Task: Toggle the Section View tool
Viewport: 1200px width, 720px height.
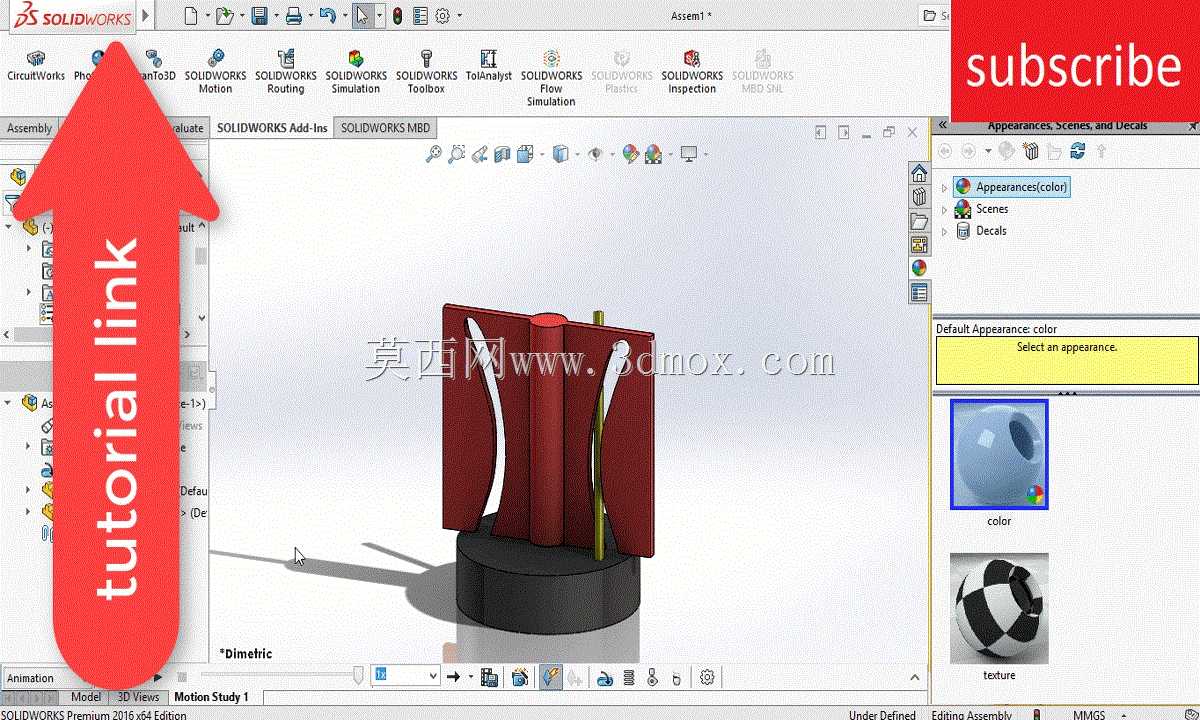Action: pos(502,154)
